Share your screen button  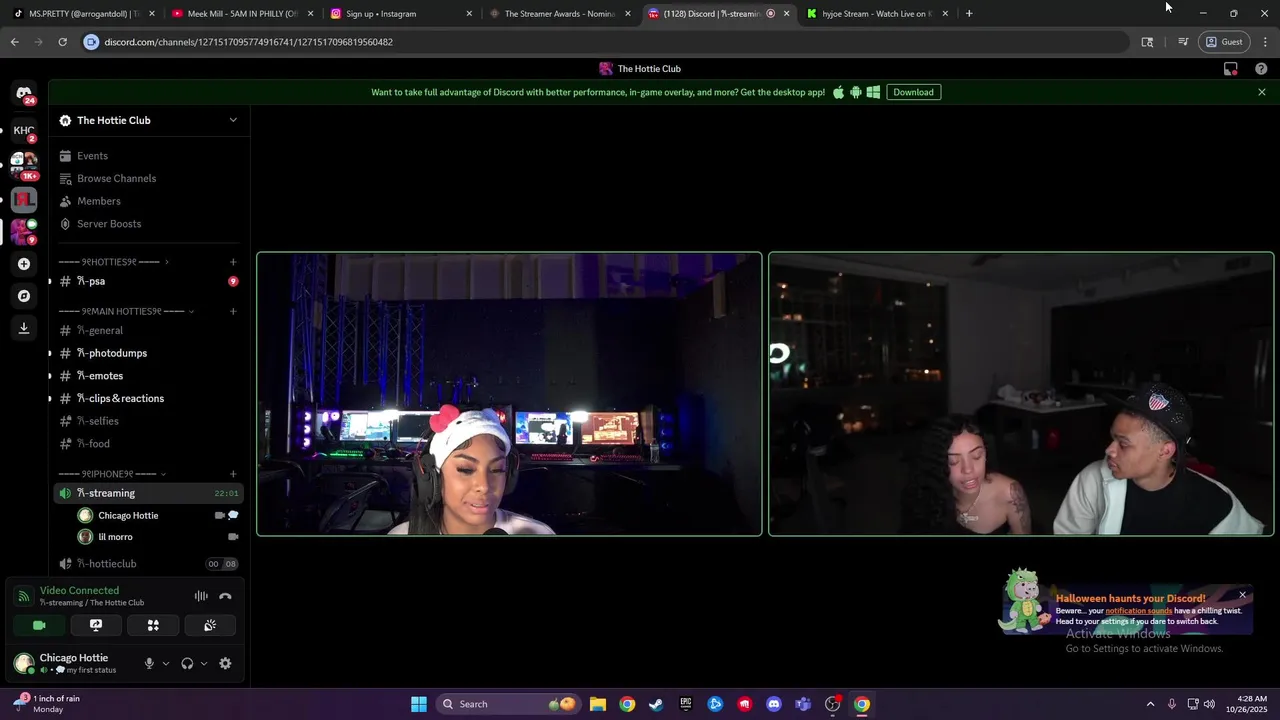96,625
